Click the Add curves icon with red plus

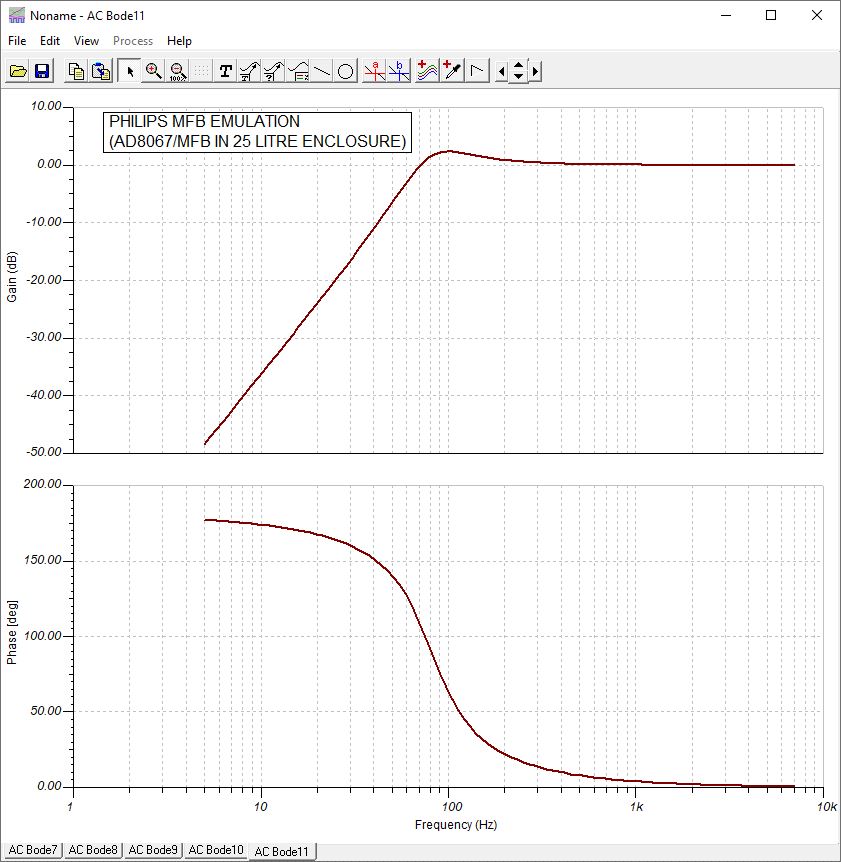(427, 71)
